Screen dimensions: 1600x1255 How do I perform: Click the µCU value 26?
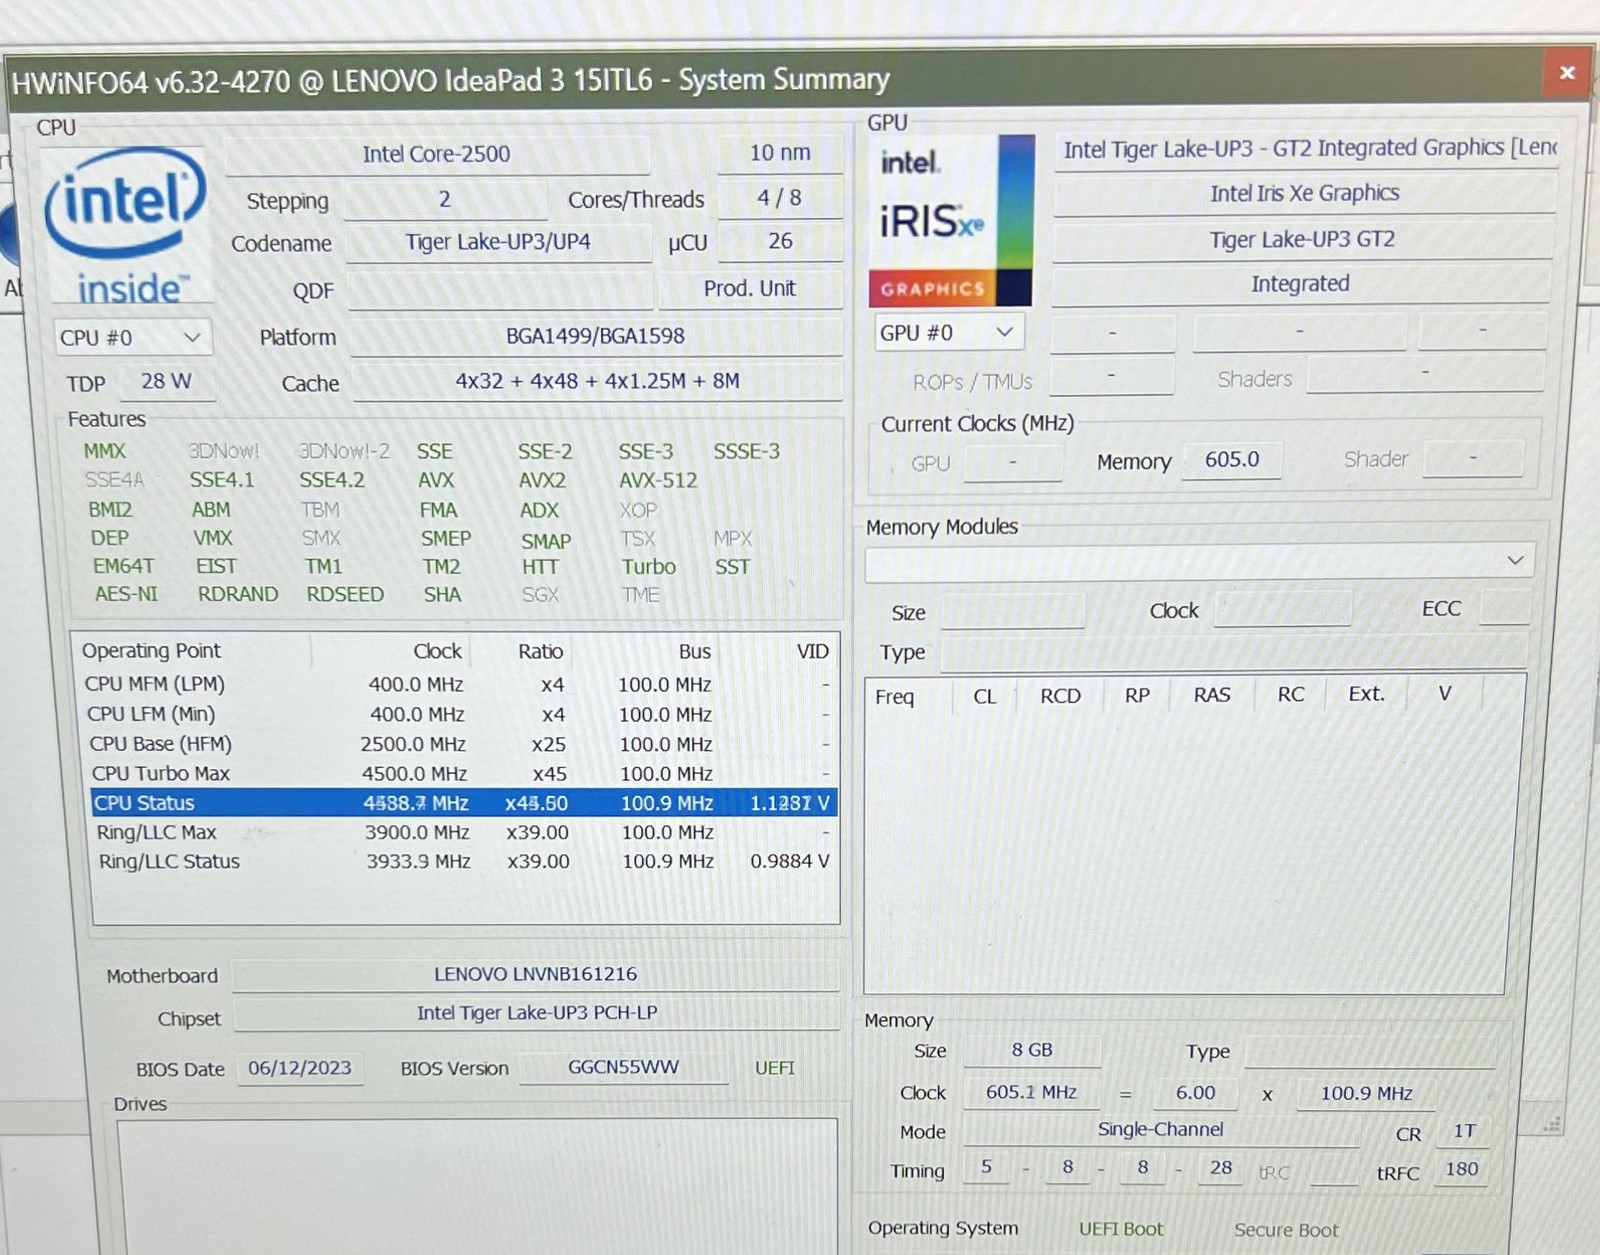(x=780, y=241)
